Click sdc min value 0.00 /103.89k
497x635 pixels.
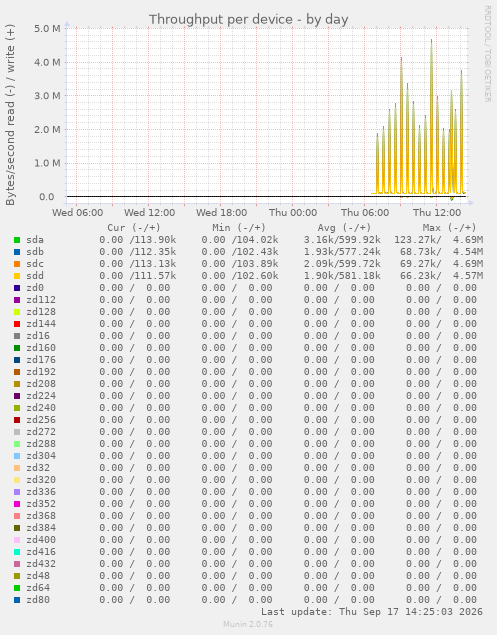pos(240,264)
